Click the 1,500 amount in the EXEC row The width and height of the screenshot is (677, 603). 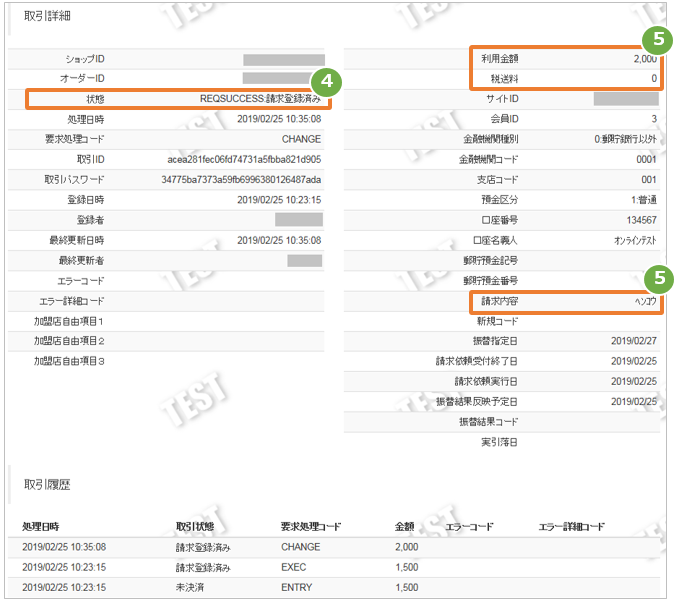[x=407, y=568]
